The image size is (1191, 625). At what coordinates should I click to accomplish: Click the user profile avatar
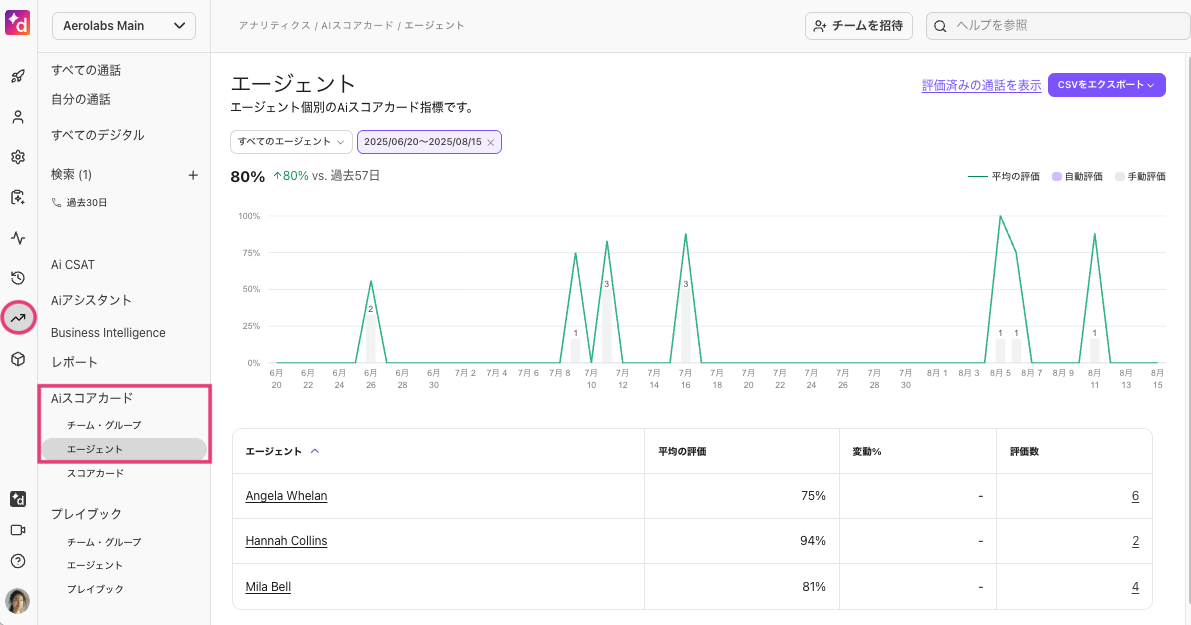(17, 601)
